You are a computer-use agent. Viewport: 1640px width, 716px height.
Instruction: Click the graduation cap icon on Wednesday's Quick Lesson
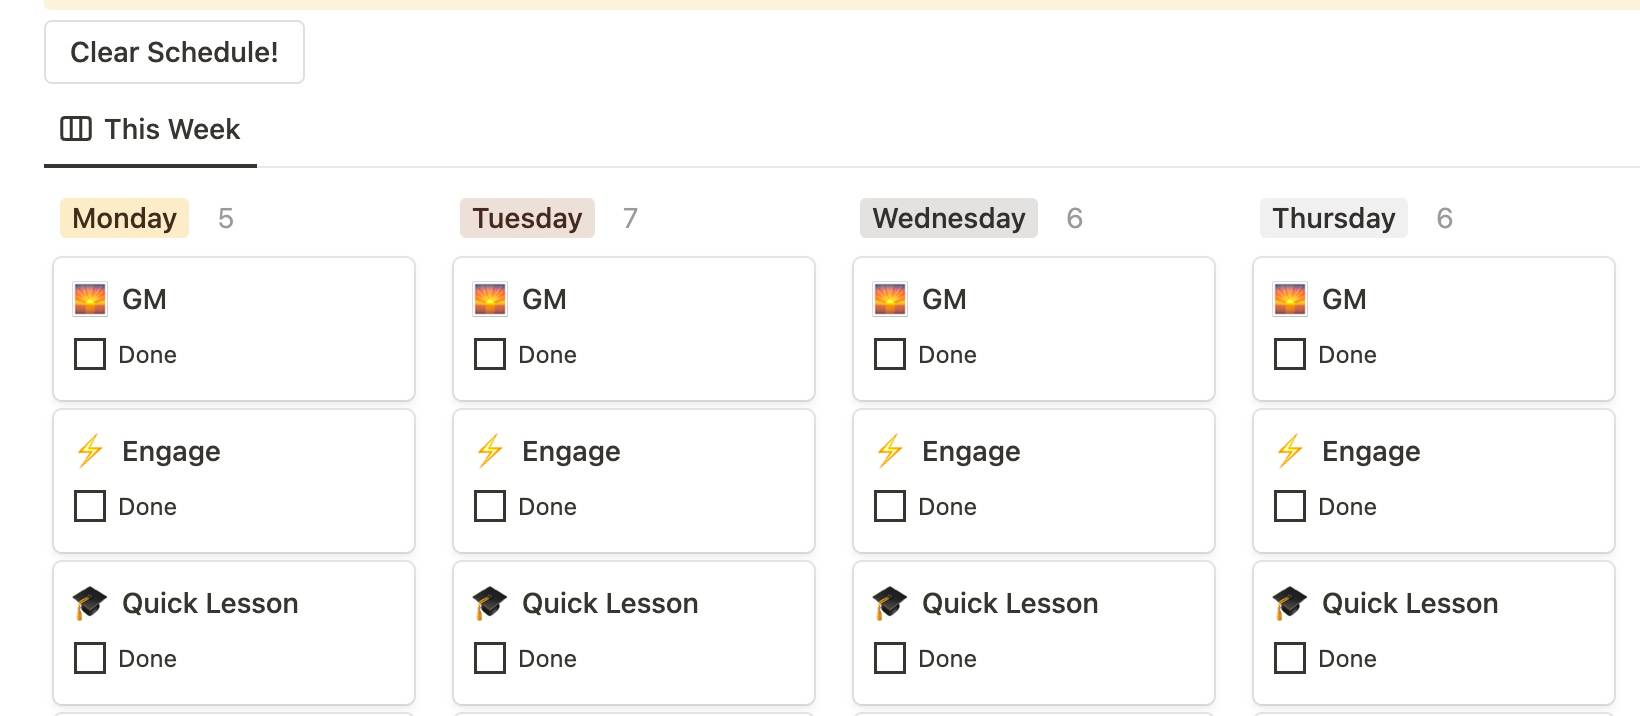pos(889,603)
